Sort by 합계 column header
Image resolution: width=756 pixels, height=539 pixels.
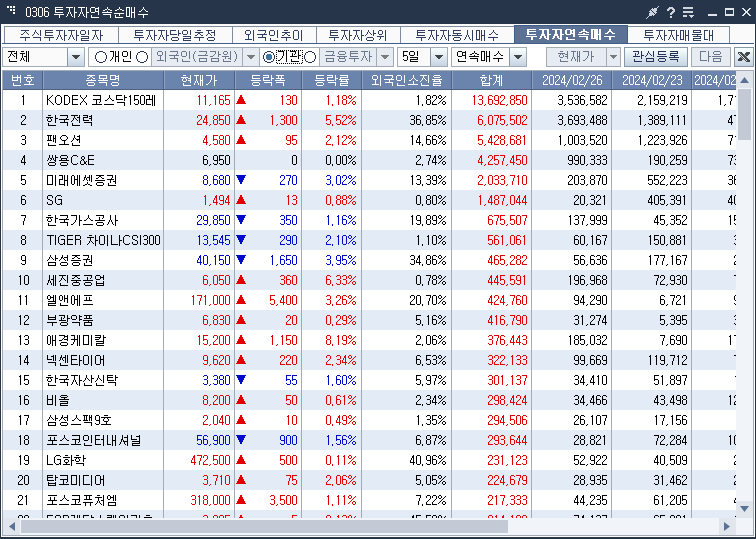point(491,80)
